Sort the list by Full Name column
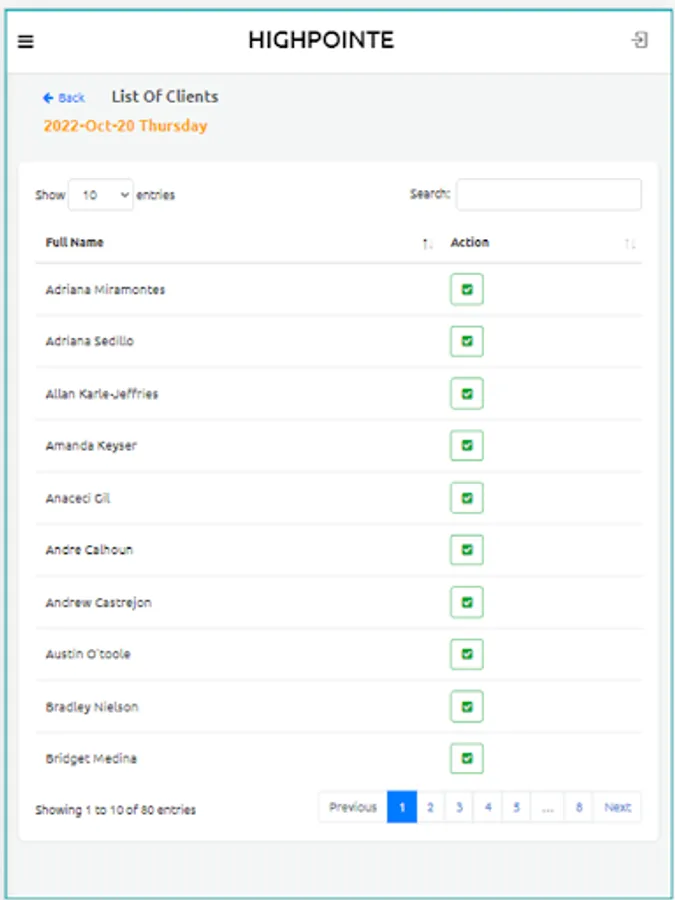 click(x=74, y=243)
